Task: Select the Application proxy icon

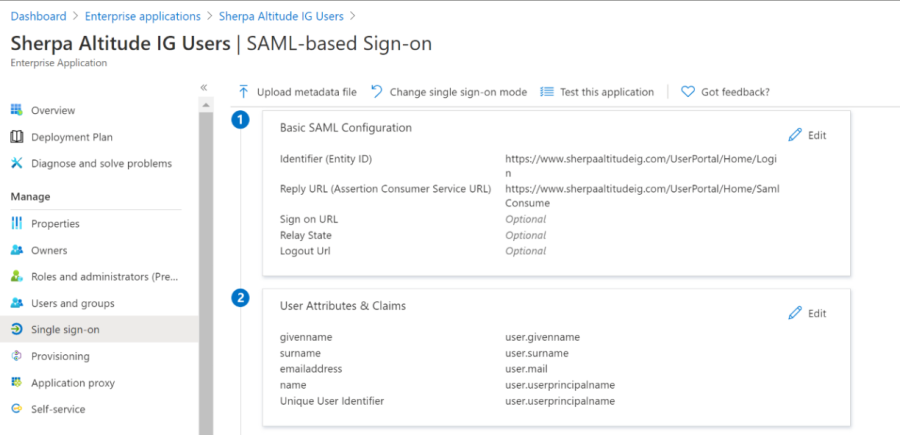Action: [17, 383]
